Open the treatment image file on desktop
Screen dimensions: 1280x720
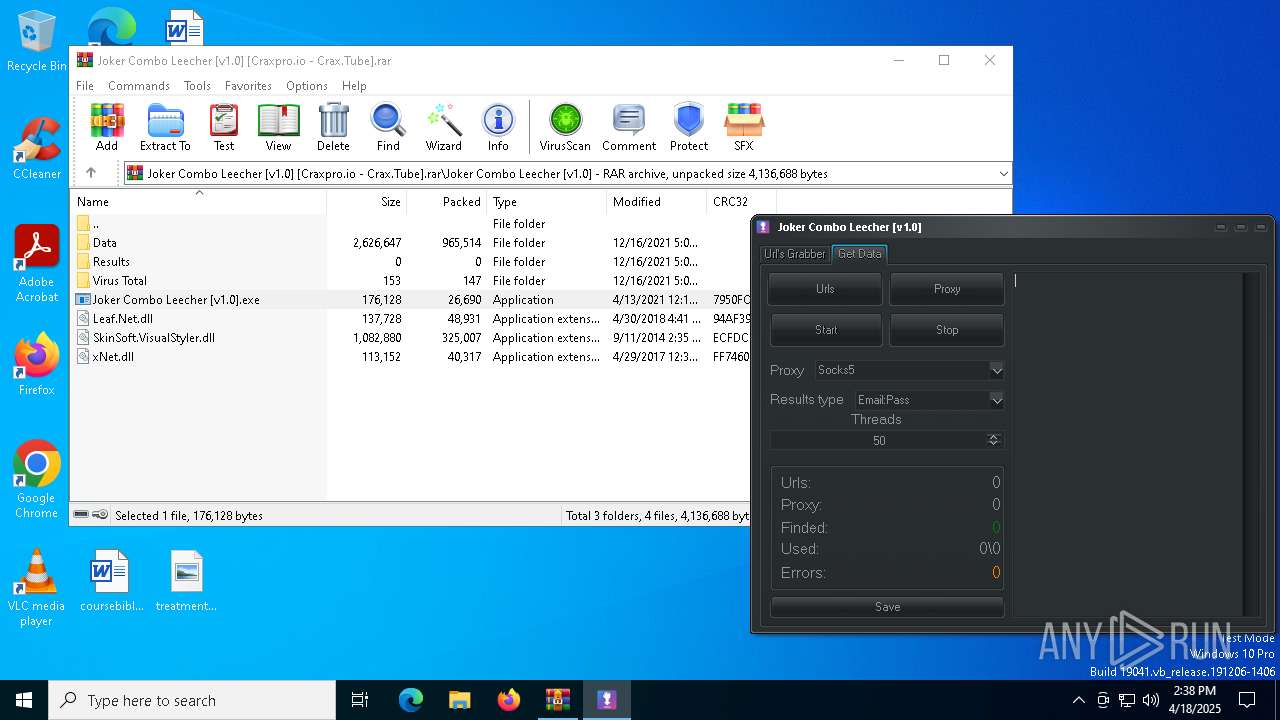coord(186,580)
